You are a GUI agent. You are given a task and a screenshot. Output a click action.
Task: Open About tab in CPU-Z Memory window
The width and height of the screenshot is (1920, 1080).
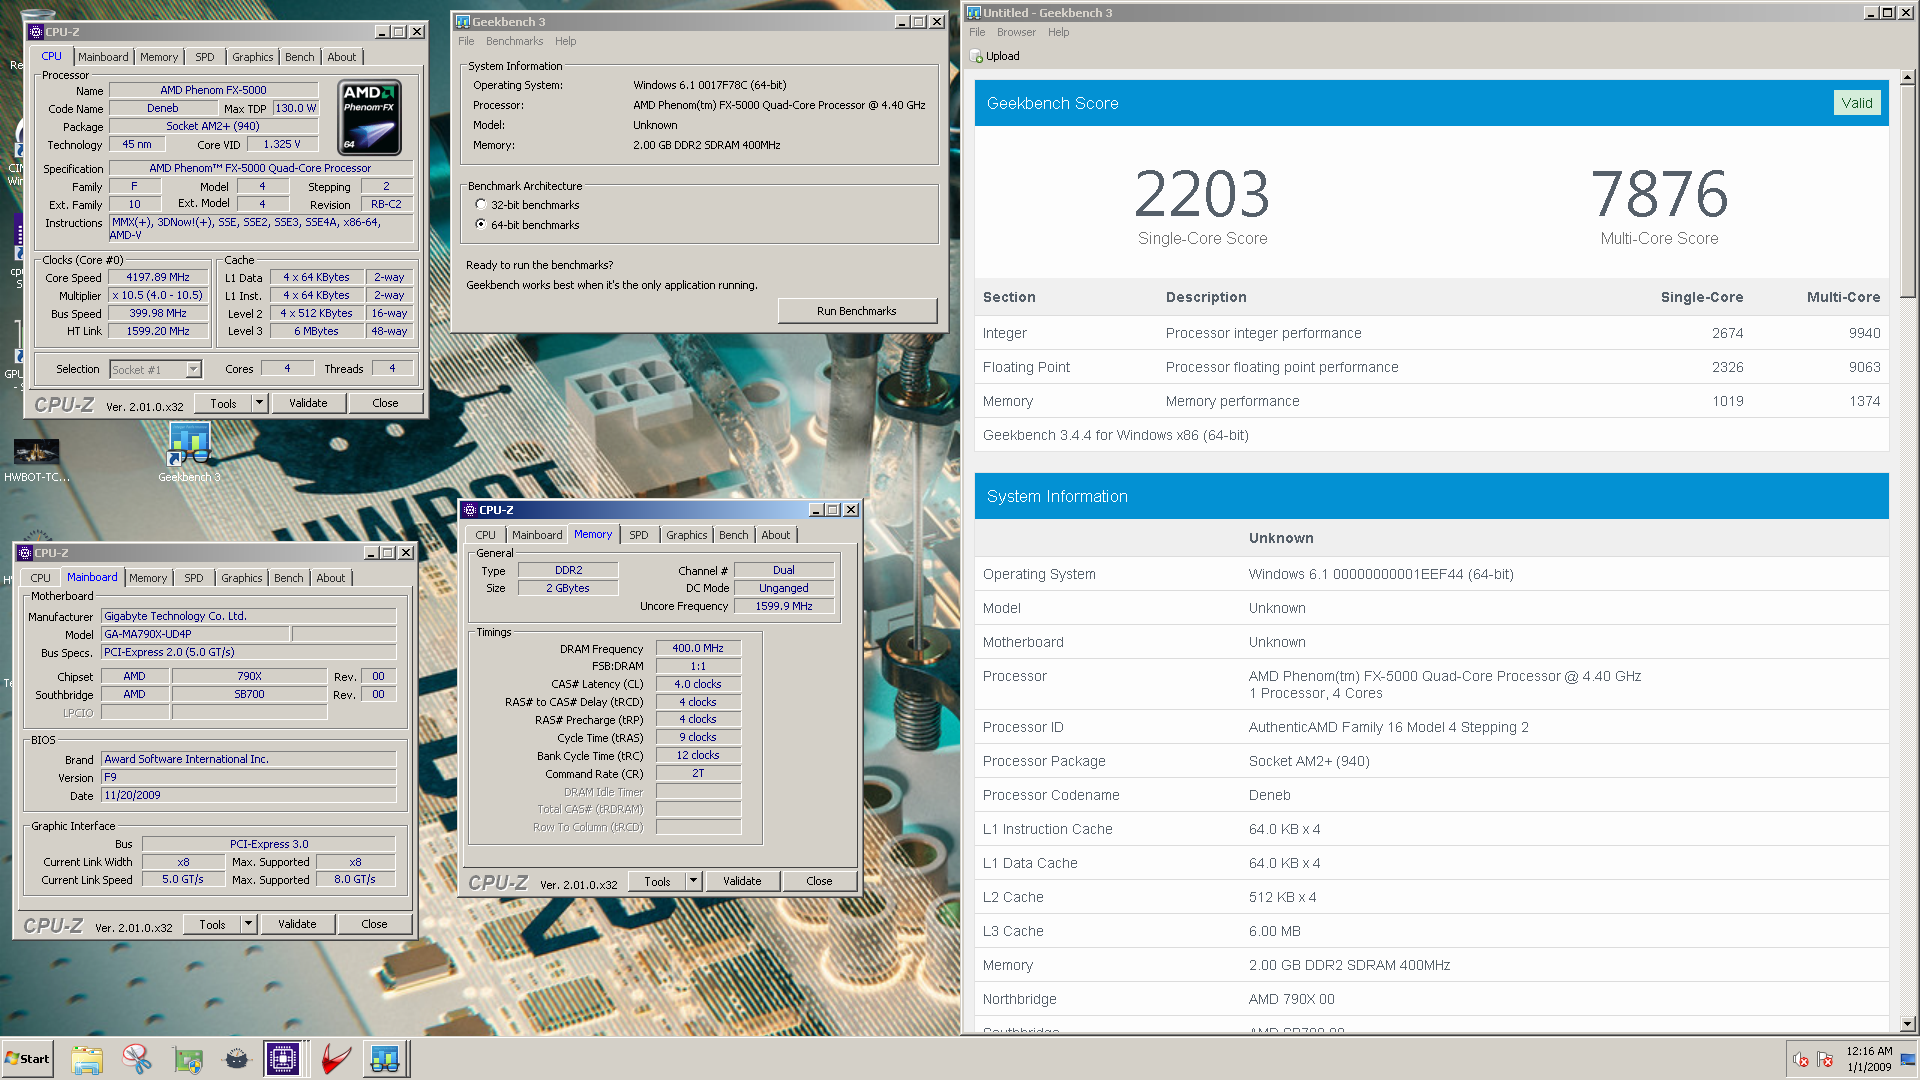click(x=776, y=536)
